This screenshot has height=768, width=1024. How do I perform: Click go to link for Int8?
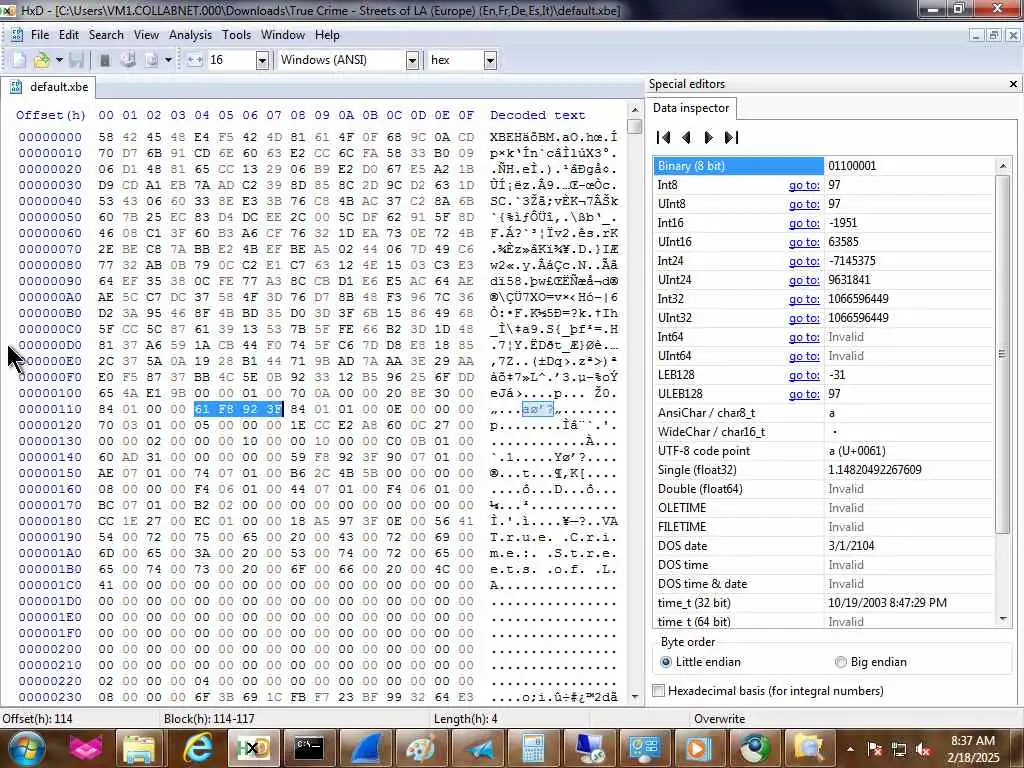(x=804, y=185)
